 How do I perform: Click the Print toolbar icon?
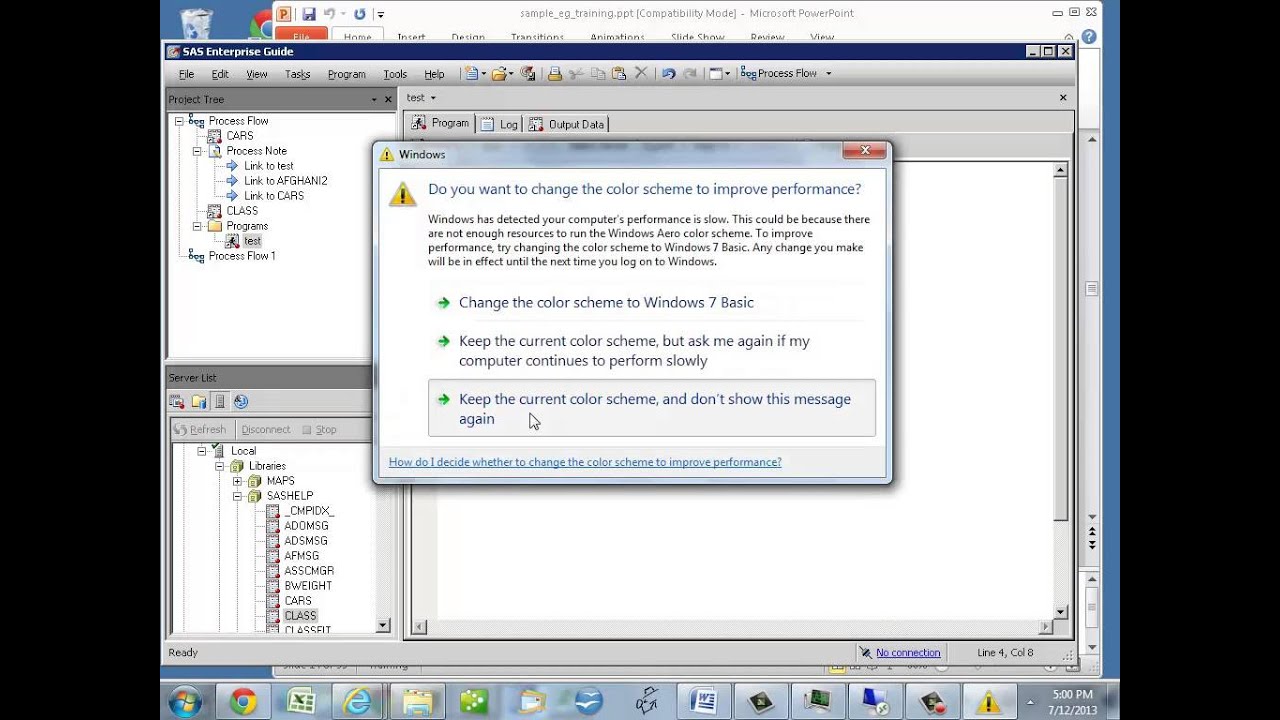click(x=555, y=74)
